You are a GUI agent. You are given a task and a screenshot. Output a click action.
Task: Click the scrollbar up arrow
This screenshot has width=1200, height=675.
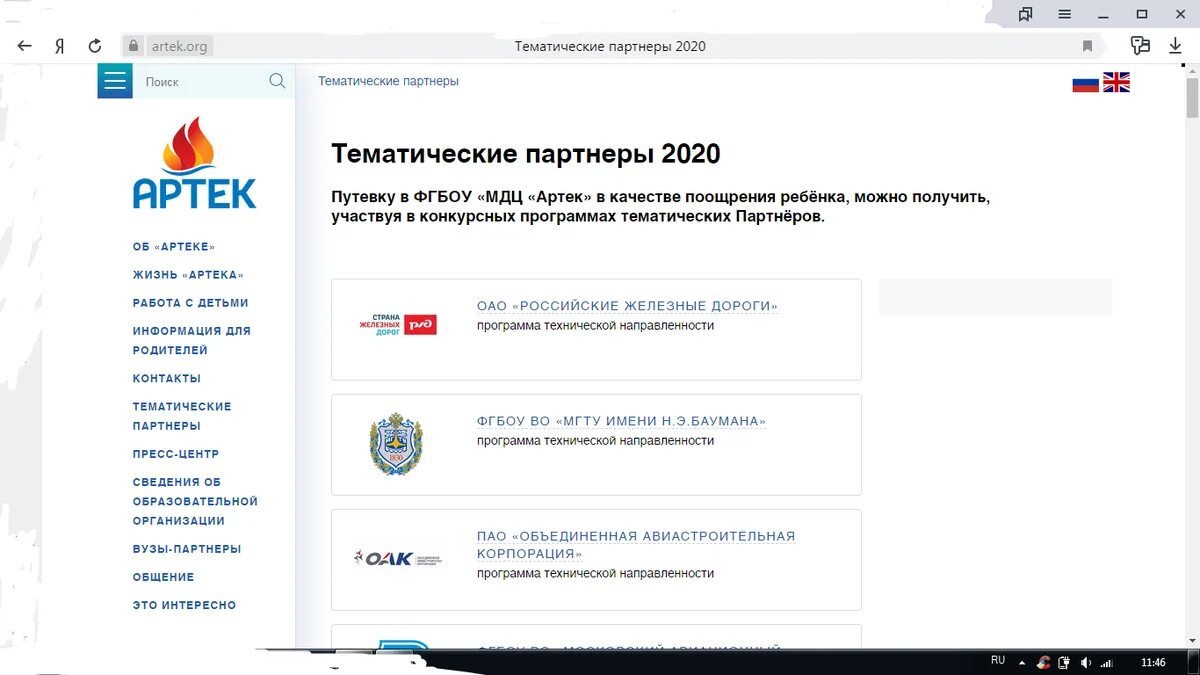tap(1192, 70)
